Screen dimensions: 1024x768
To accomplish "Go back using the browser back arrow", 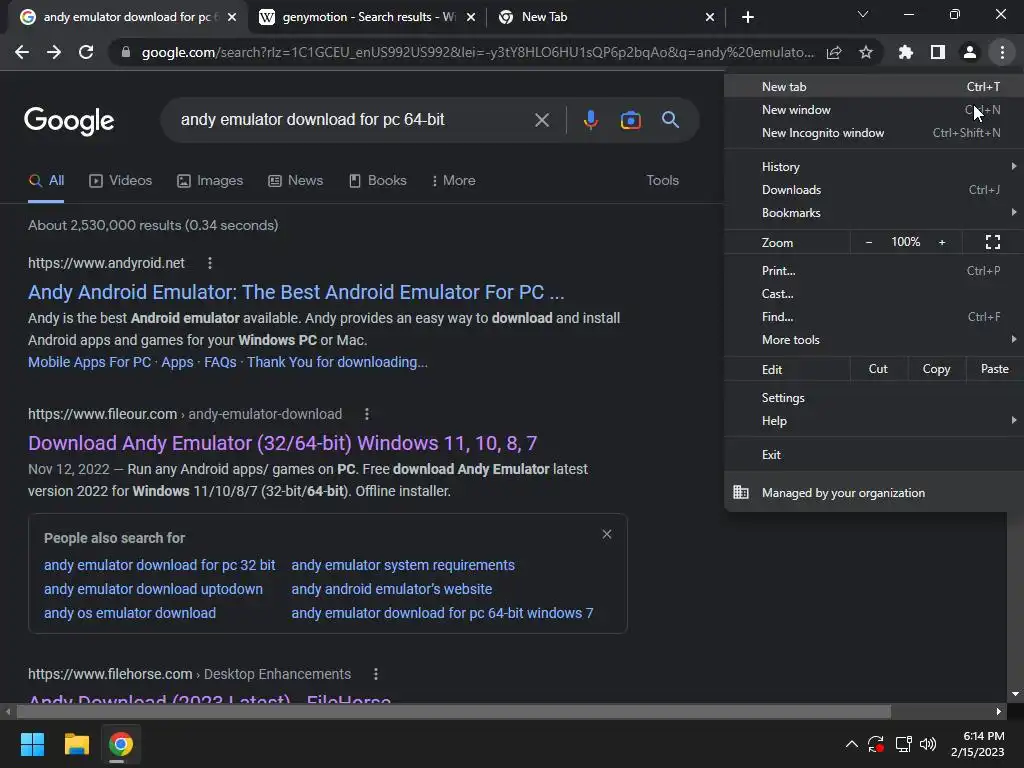I will (22, 52).
